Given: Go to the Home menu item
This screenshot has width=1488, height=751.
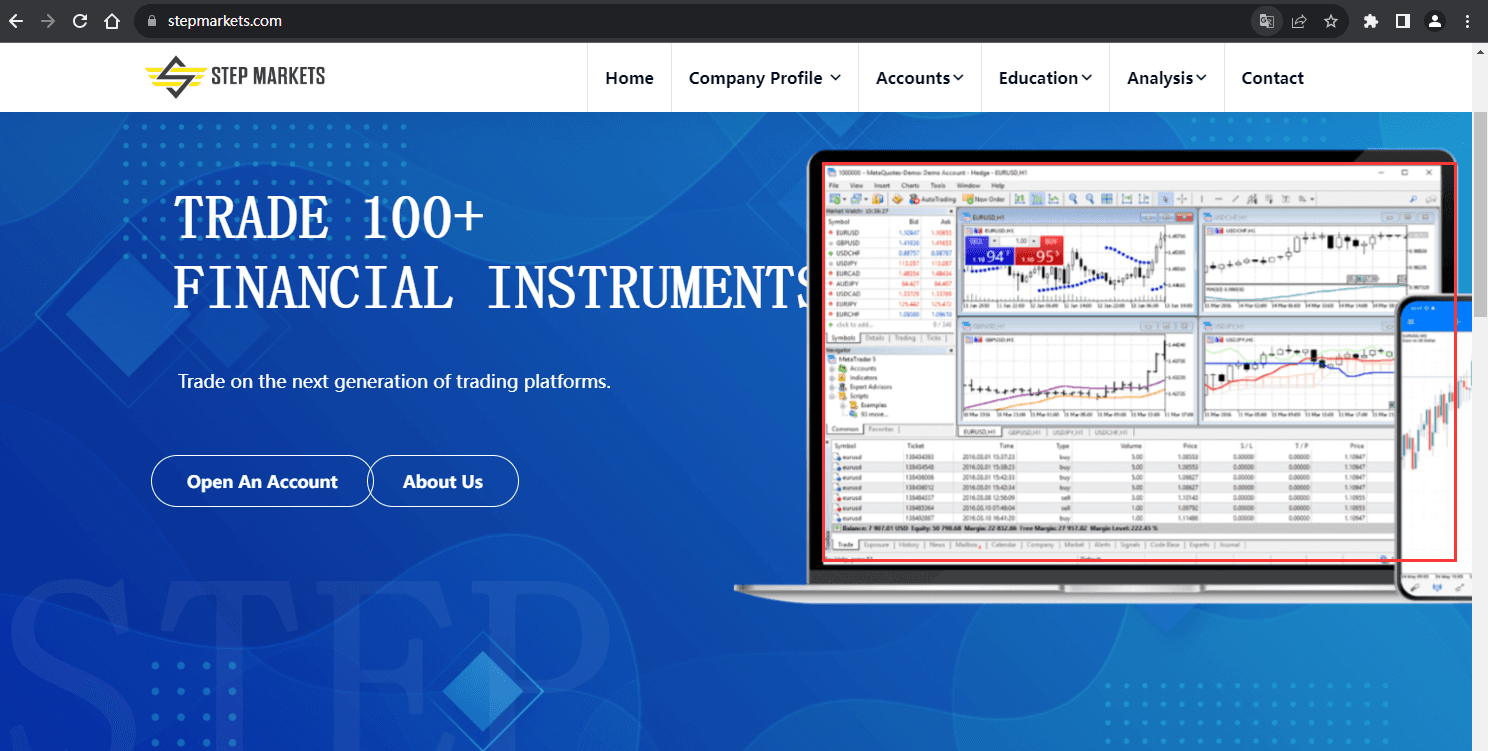Looking at the screenshot, I should click(x=629, y=78).
